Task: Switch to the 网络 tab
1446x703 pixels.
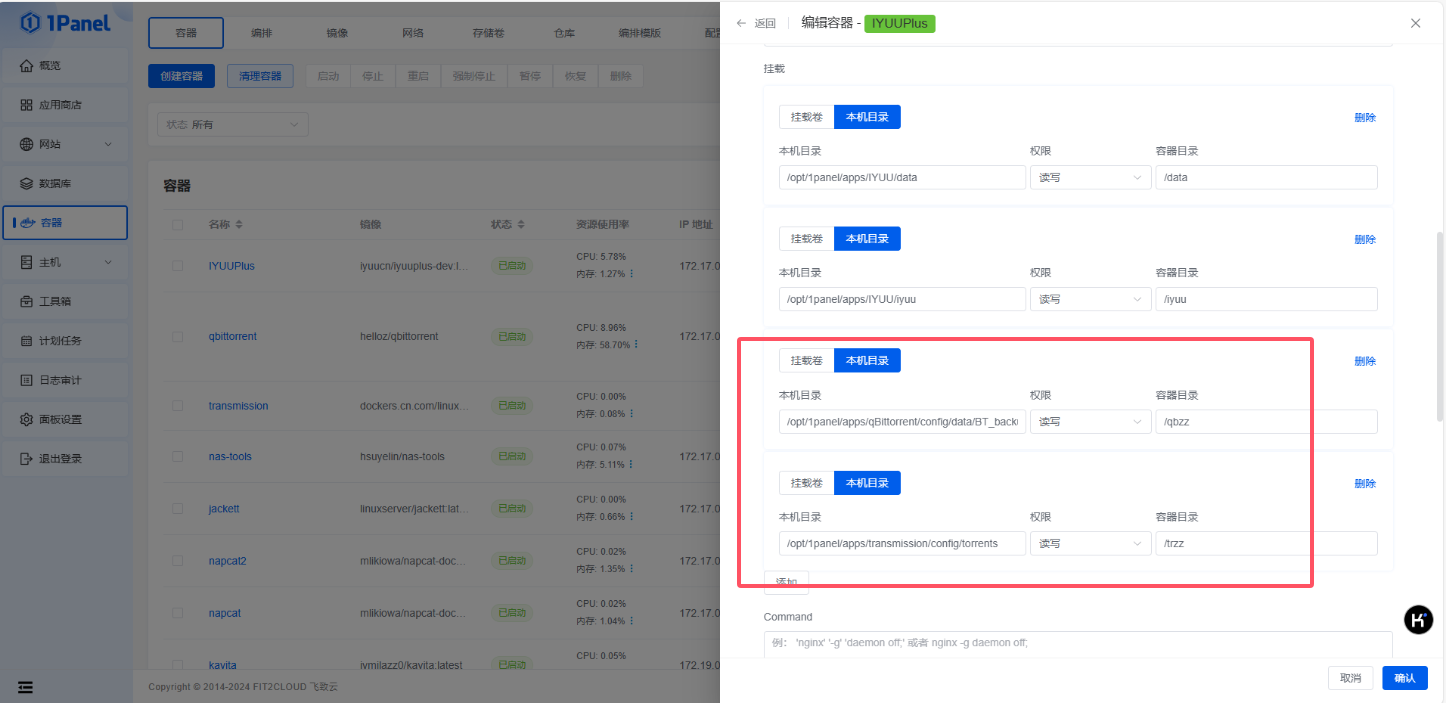Action: 413,33
